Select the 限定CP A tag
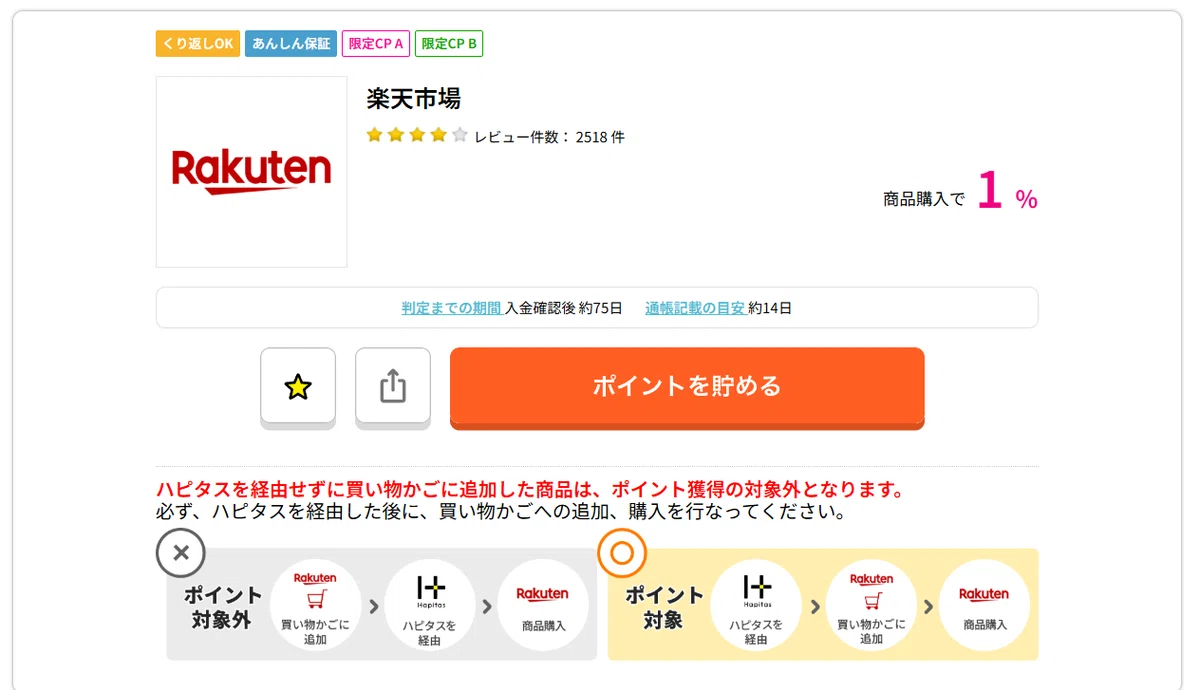Screen dimensions: 1200x690 tap(376, 44)
